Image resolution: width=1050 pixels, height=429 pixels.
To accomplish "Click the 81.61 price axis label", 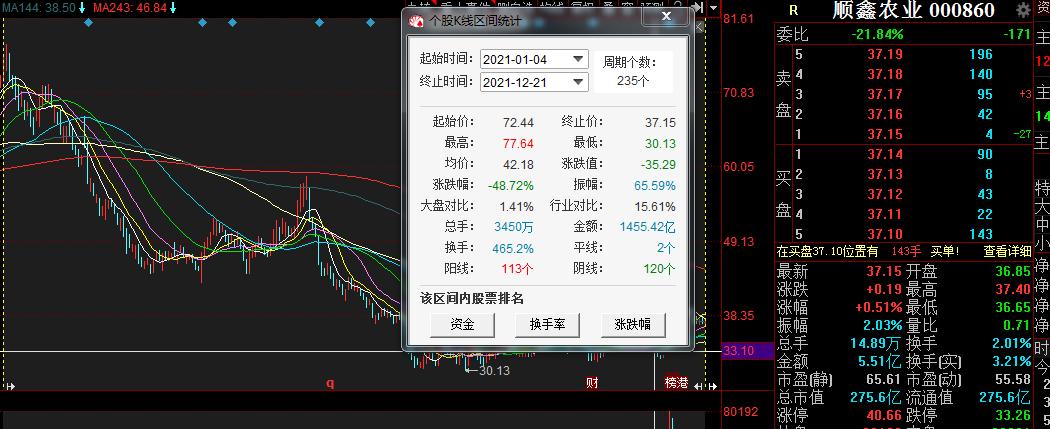I will [x=739, y=18].
